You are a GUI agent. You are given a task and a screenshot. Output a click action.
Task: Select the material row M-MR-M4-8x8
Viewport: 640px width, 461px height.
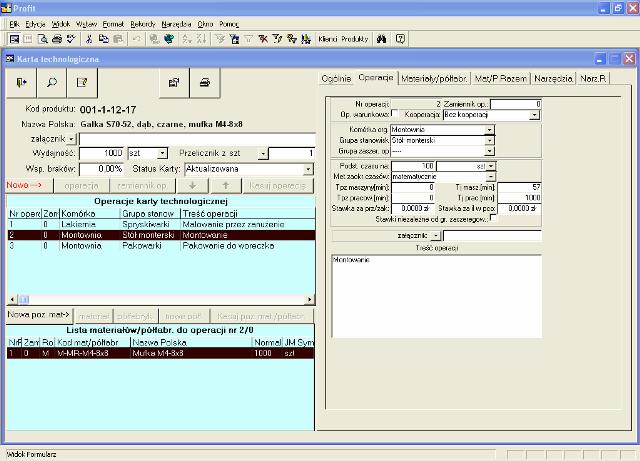160,353
